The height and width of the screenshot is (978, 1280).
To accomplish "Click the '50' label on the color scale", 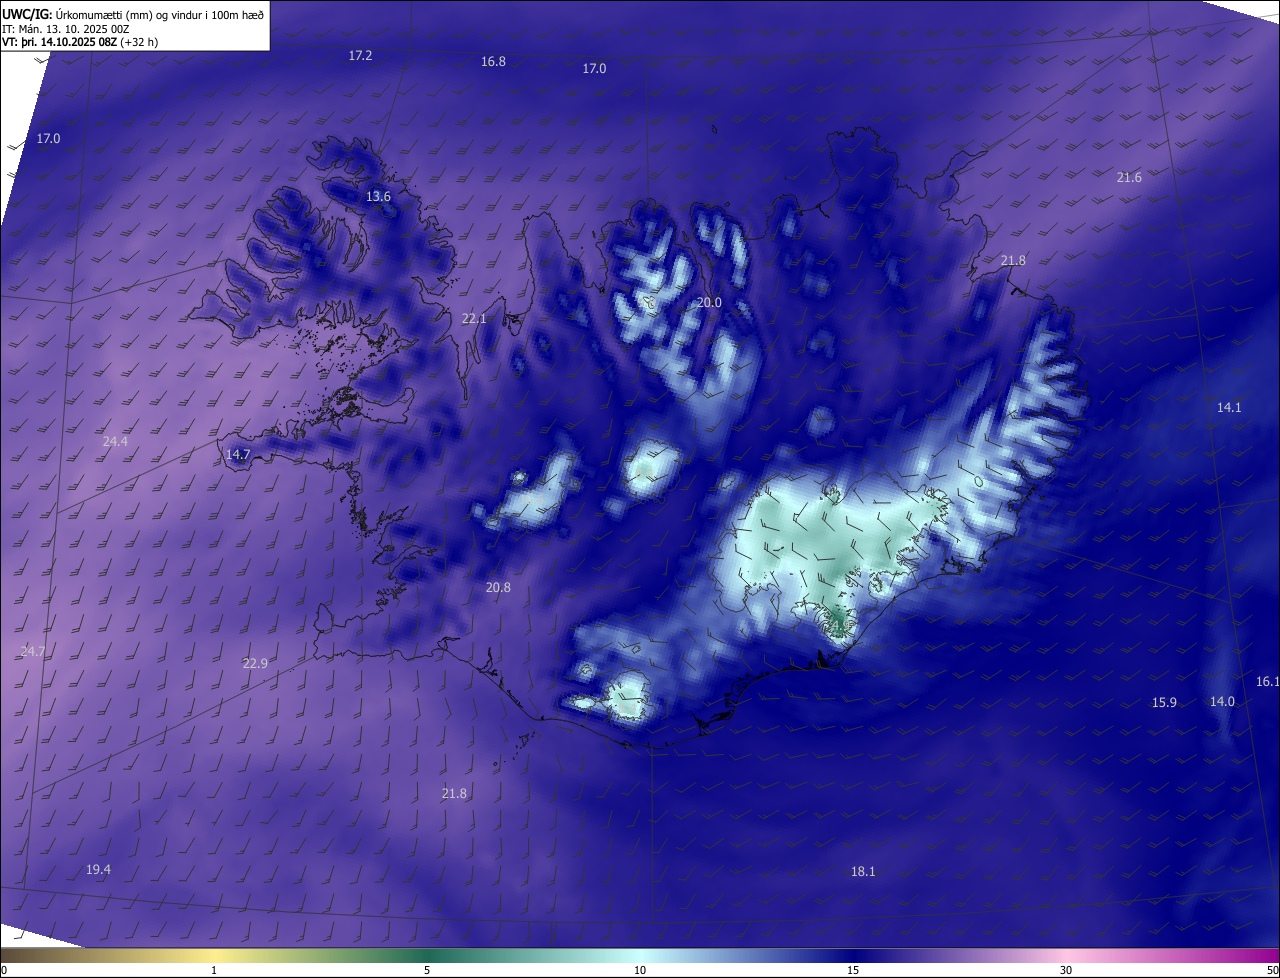I will [1272, 970].
